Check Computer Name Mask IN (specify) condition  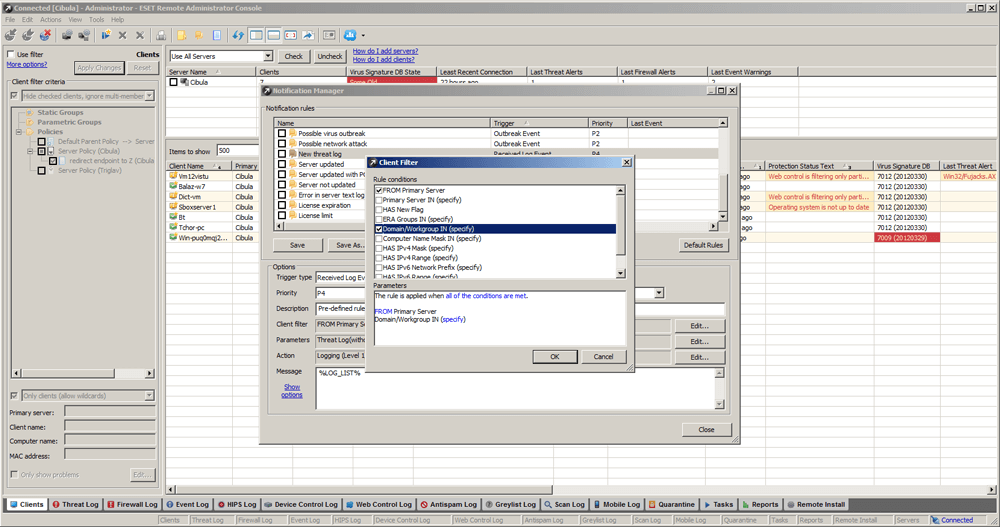click(379, 239)
